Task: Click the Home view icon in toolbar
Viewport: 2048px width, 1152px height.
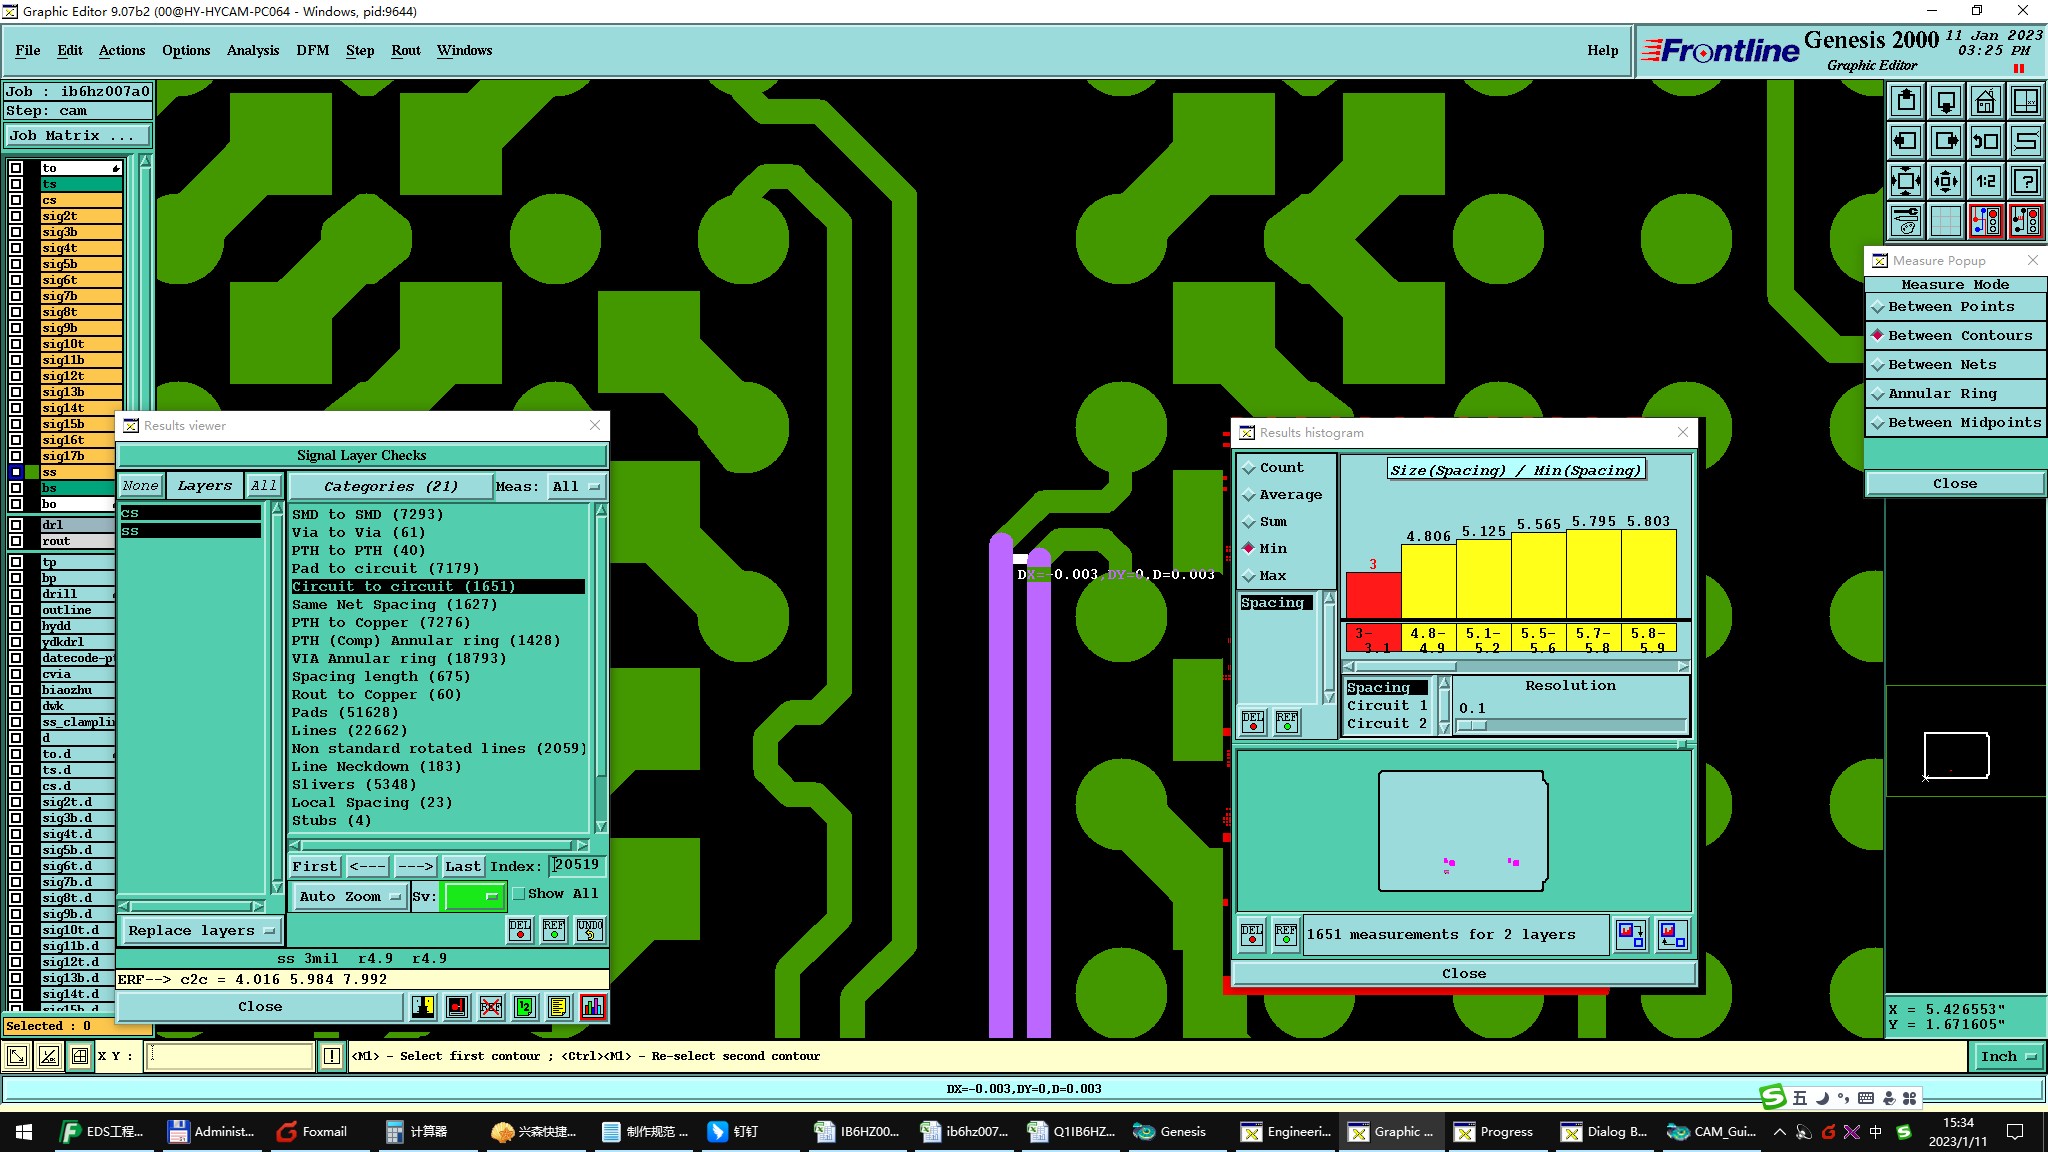Action: click(x=1985, y=101)
